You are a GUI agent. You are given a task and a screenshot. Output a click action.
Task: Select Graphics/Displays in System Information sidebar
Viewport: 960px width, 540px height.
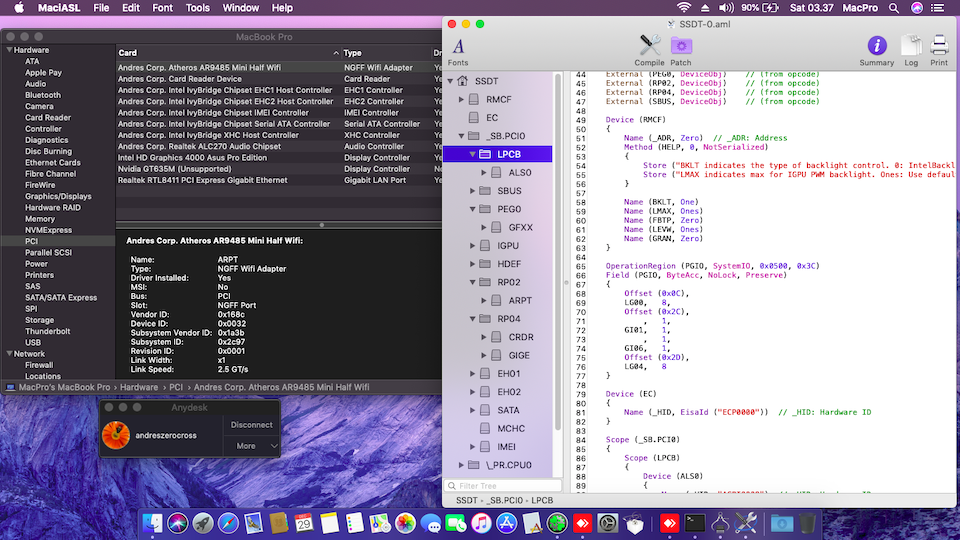click(58, 197)
